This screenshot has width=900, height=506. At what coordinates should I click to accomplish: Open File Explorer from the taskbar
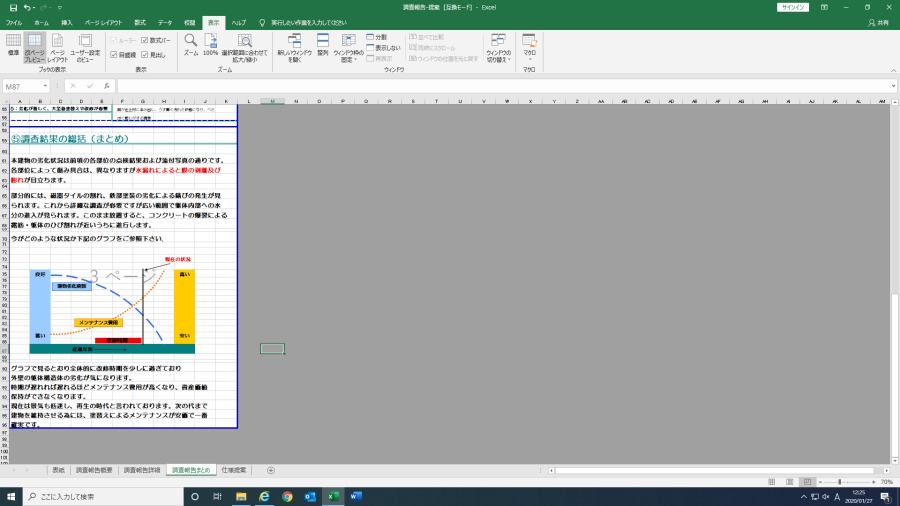coord(241,496)
